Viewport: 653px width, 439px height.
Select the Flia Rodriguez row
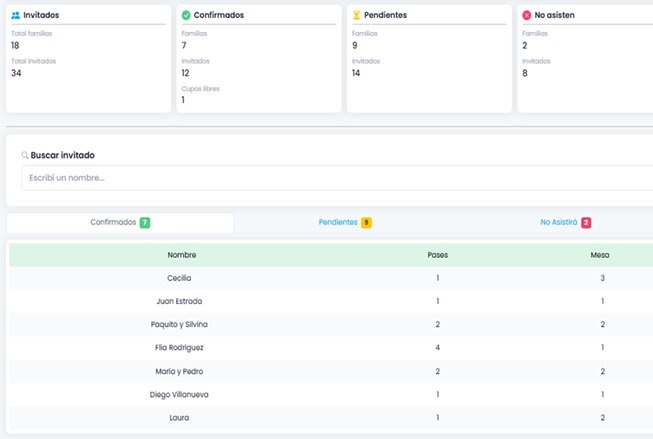181,348
